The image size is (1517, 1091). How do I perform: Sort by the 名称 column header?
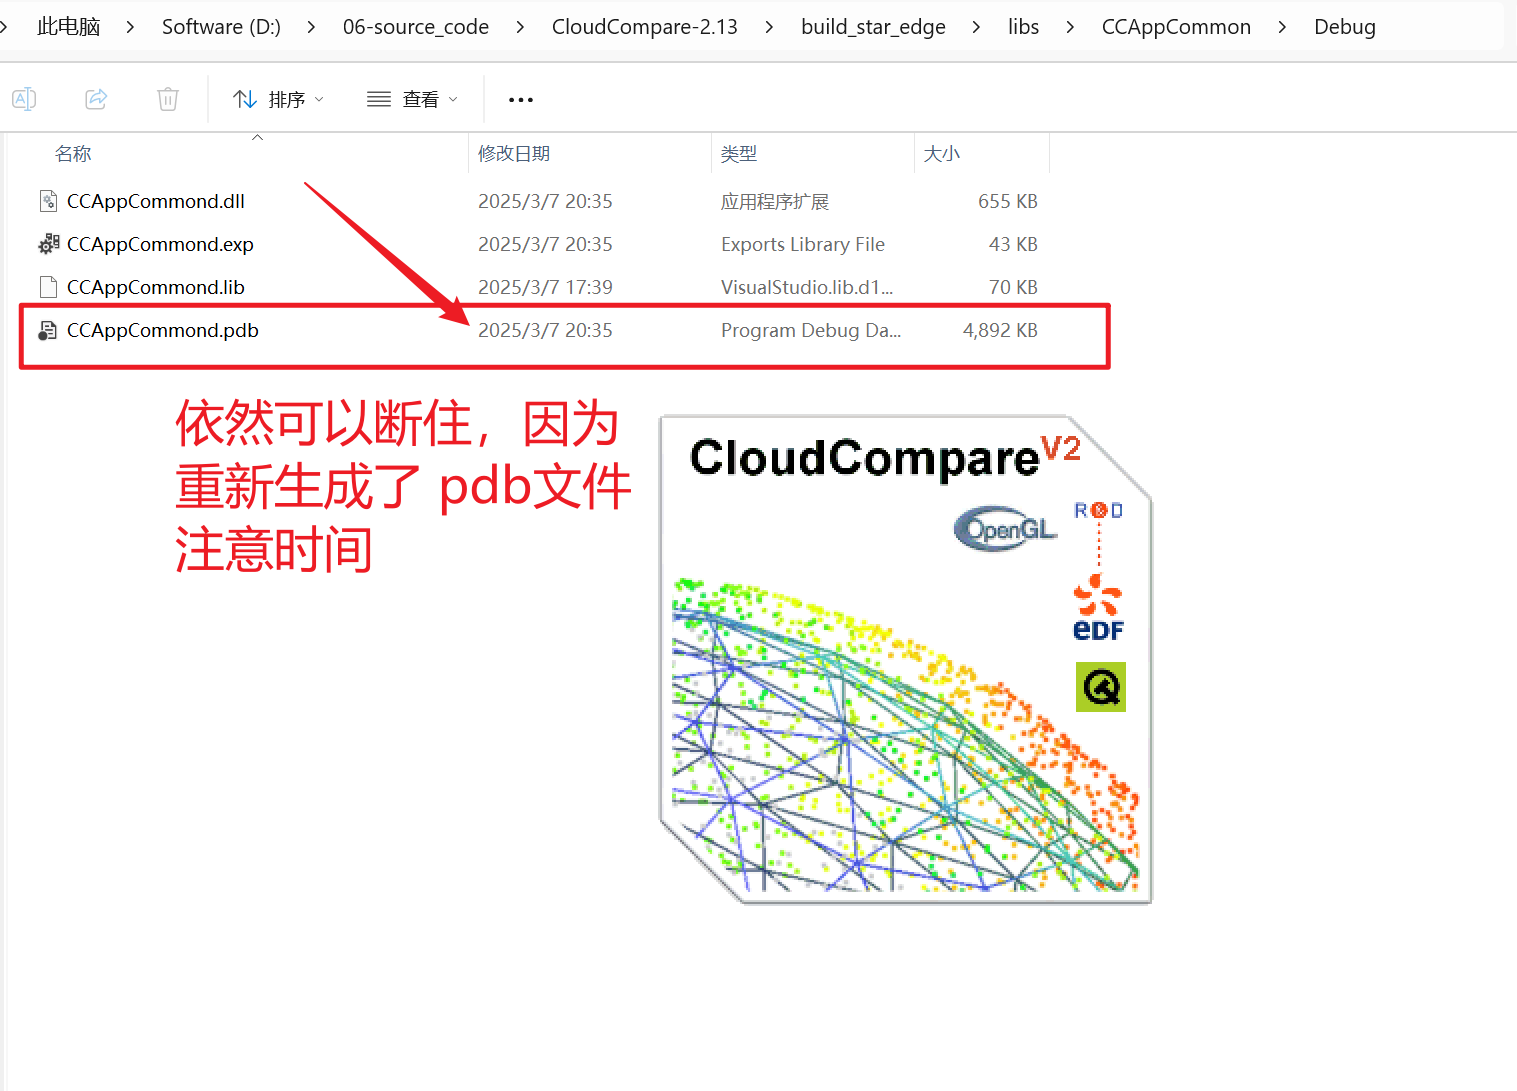click(x=73, y=153)
